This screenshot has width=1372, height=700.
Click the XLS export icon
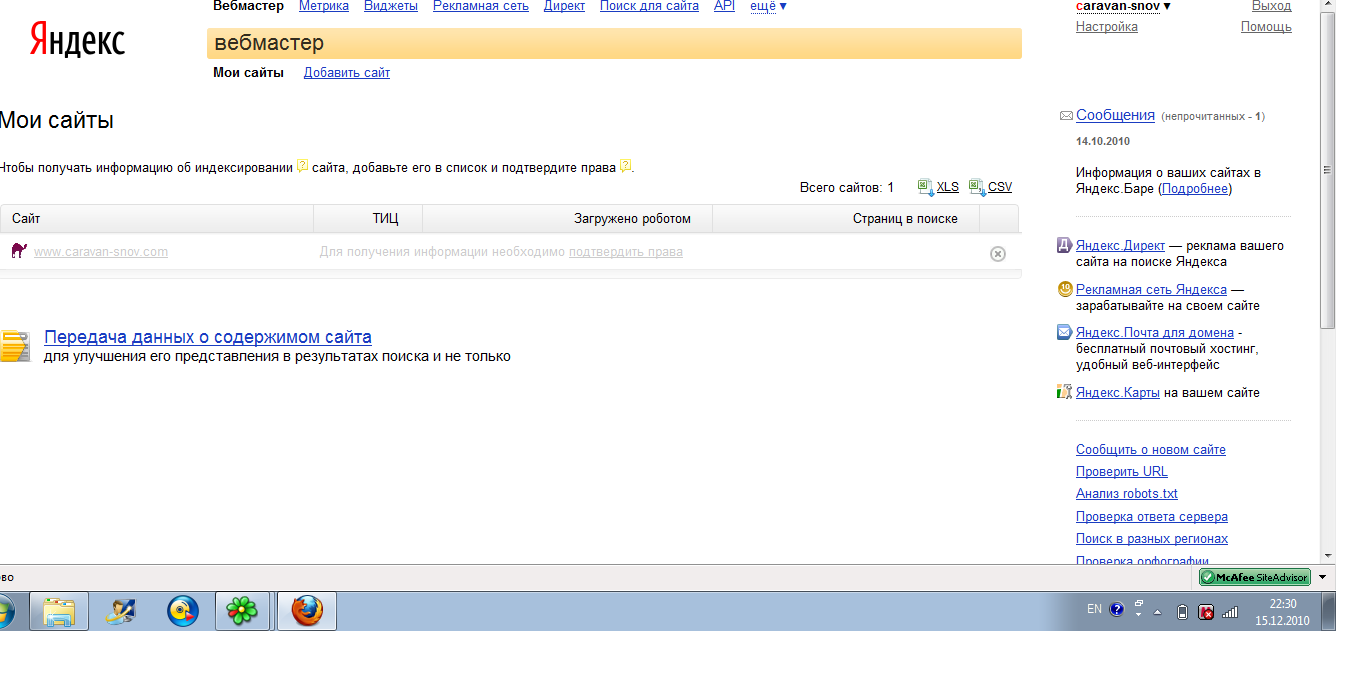pyautogui.click(x=926, y=187)
